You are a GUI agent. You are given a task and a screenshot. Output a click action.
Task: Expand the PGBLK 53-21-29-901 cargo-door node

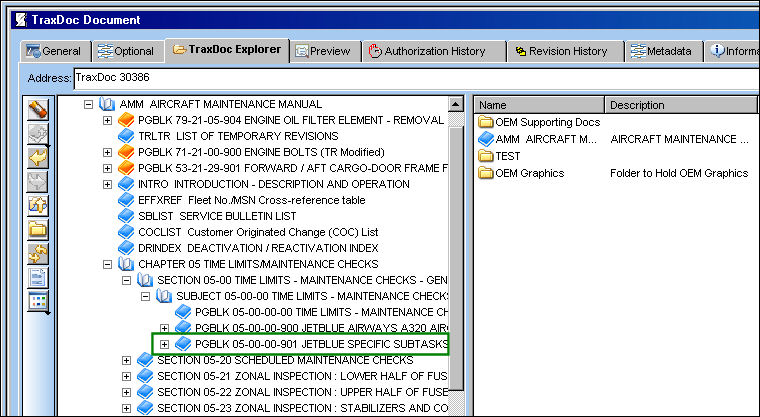click(x=108, y=168)
